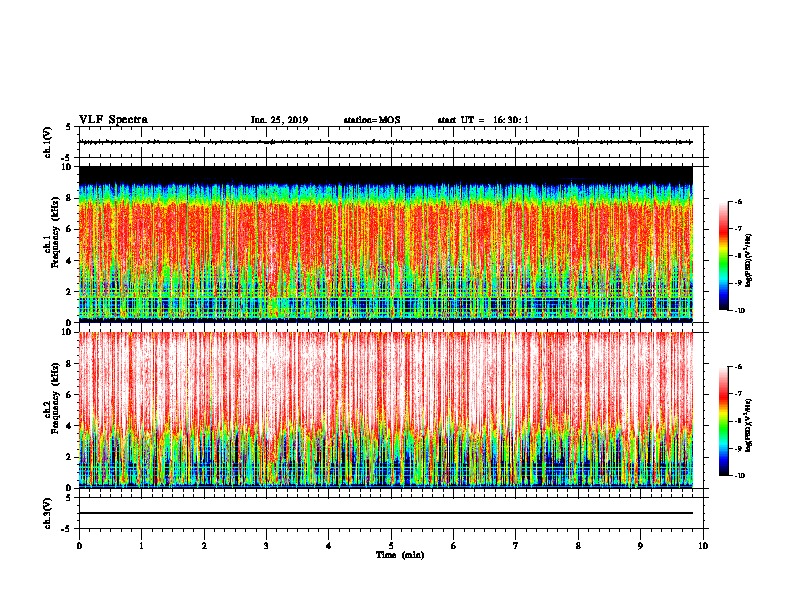The width and height of the screenshot is (792, 612).
Task: Click time axis tick label "8"
Action: [x=578, y=546]
